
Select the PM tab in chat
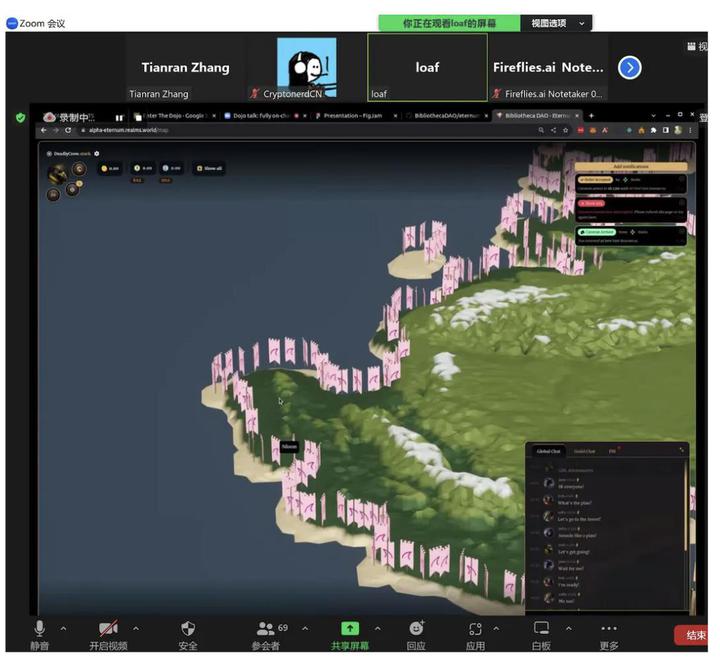click(x=612, y=451)
